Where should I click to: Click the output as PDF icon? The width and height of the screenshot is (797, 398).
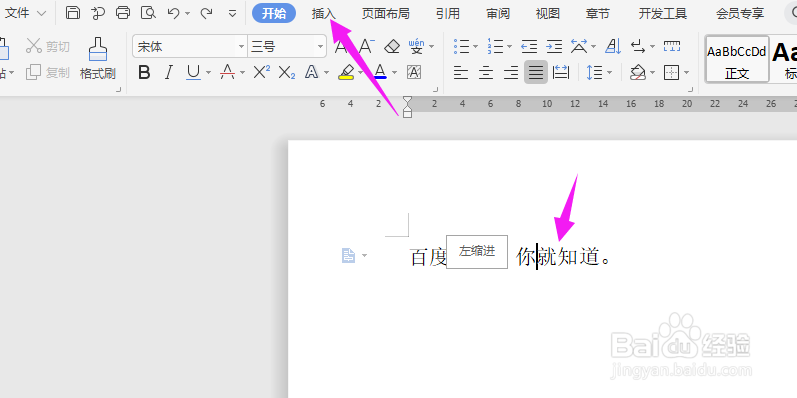tap(98, 13)
